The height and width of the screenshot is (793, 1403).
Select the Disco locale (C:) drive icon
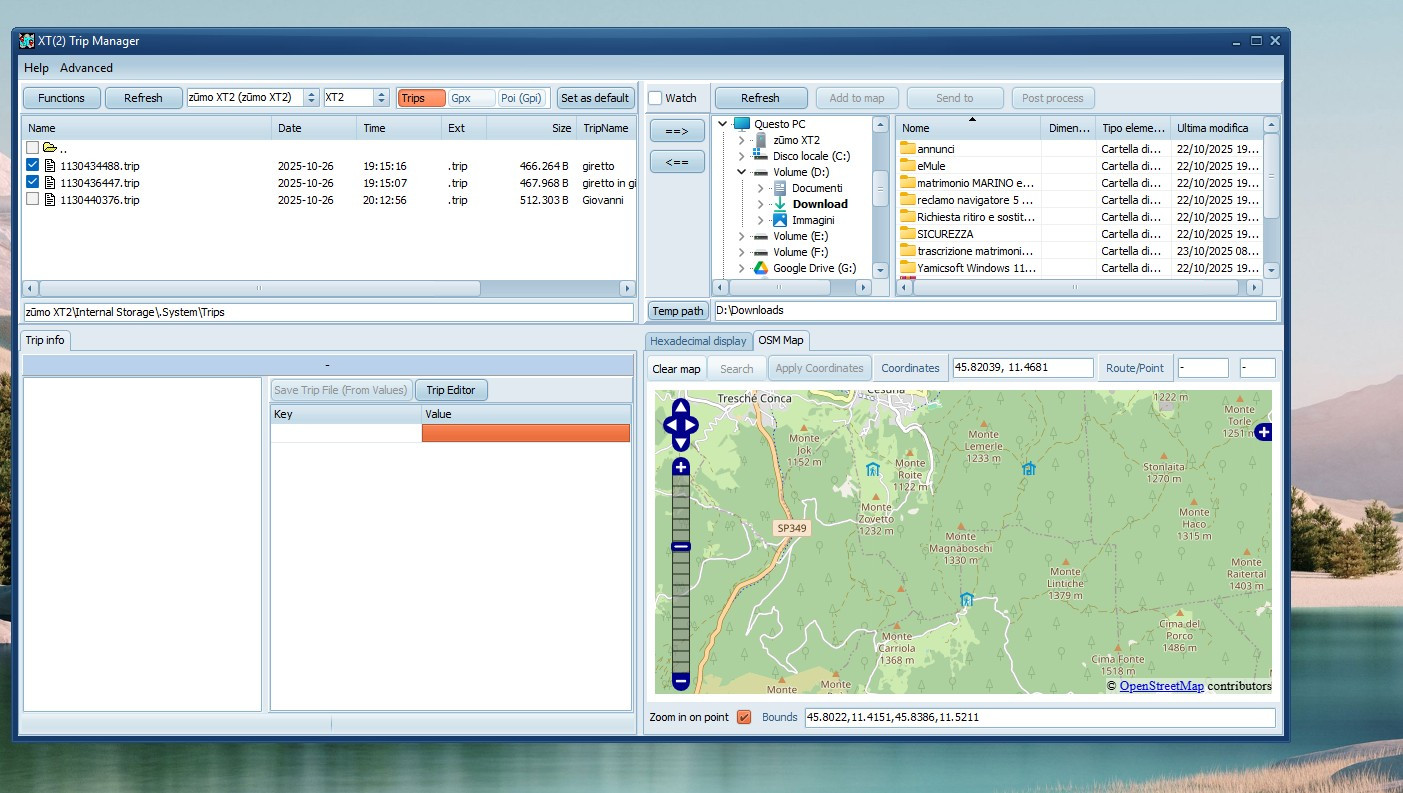click(x=760, y=156)
